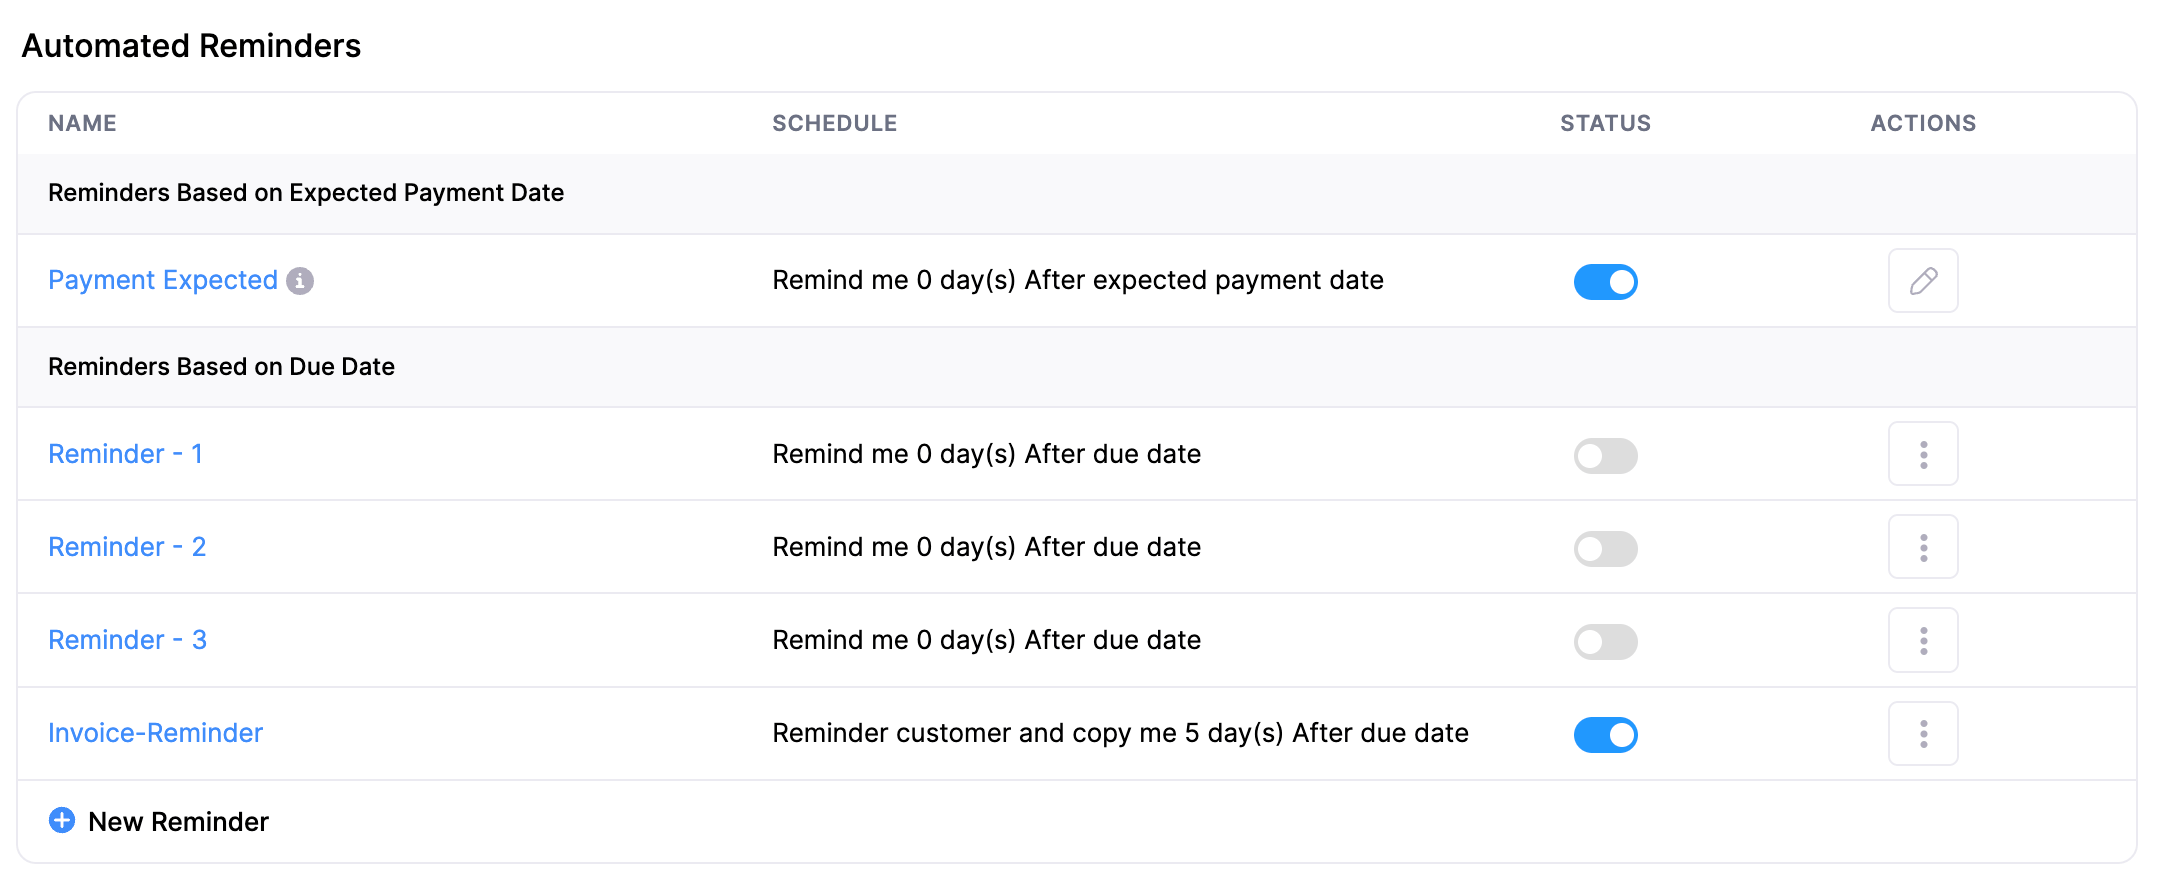Screen dimensions: 2160x870
Task: Open the Payment Expected reminder link
Action: coord(163,280)
